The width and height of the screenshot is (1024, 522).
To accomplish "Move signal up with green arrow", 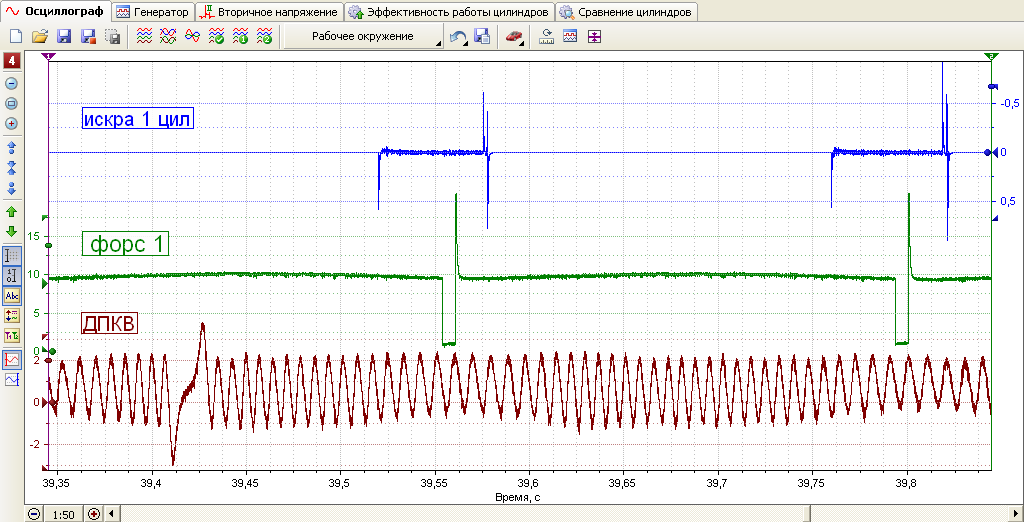I will click(x=11, y=212).
